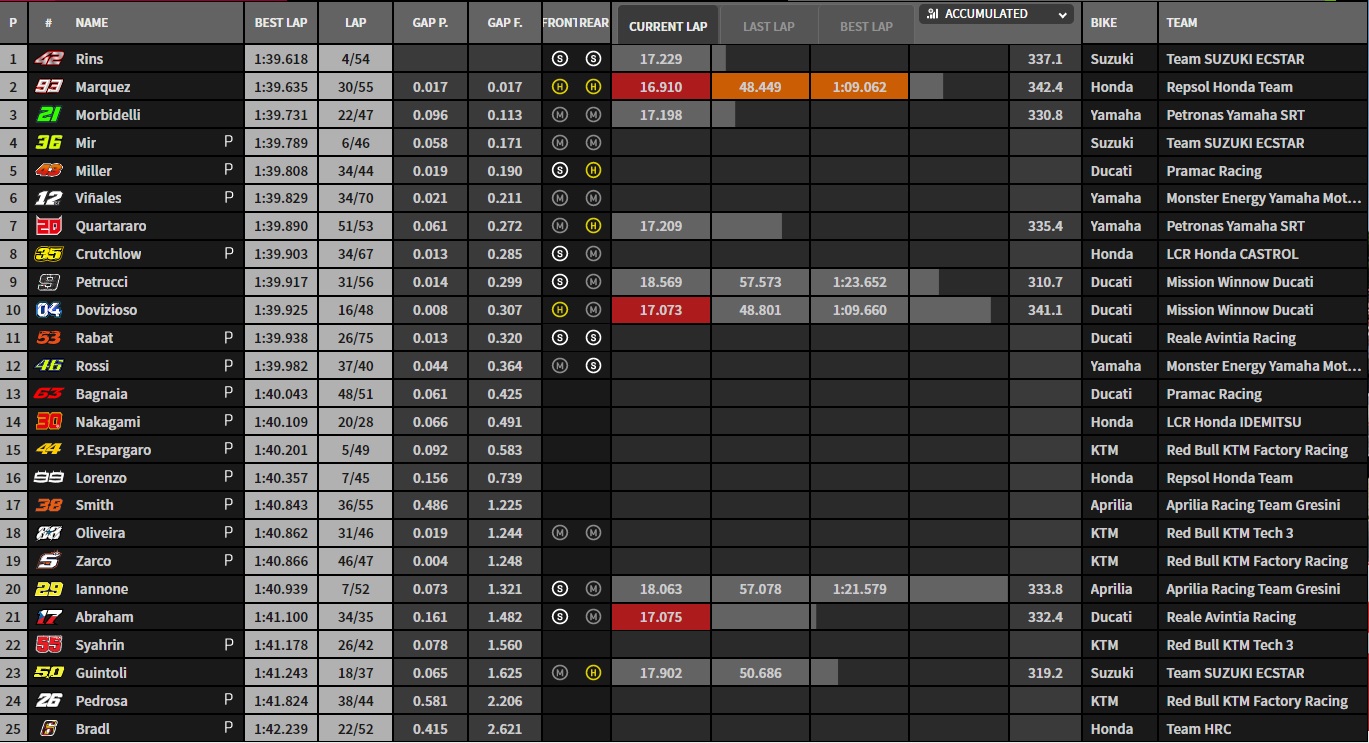
Task: Click Rins' front soft tyre icon
Action: [560, 59]
